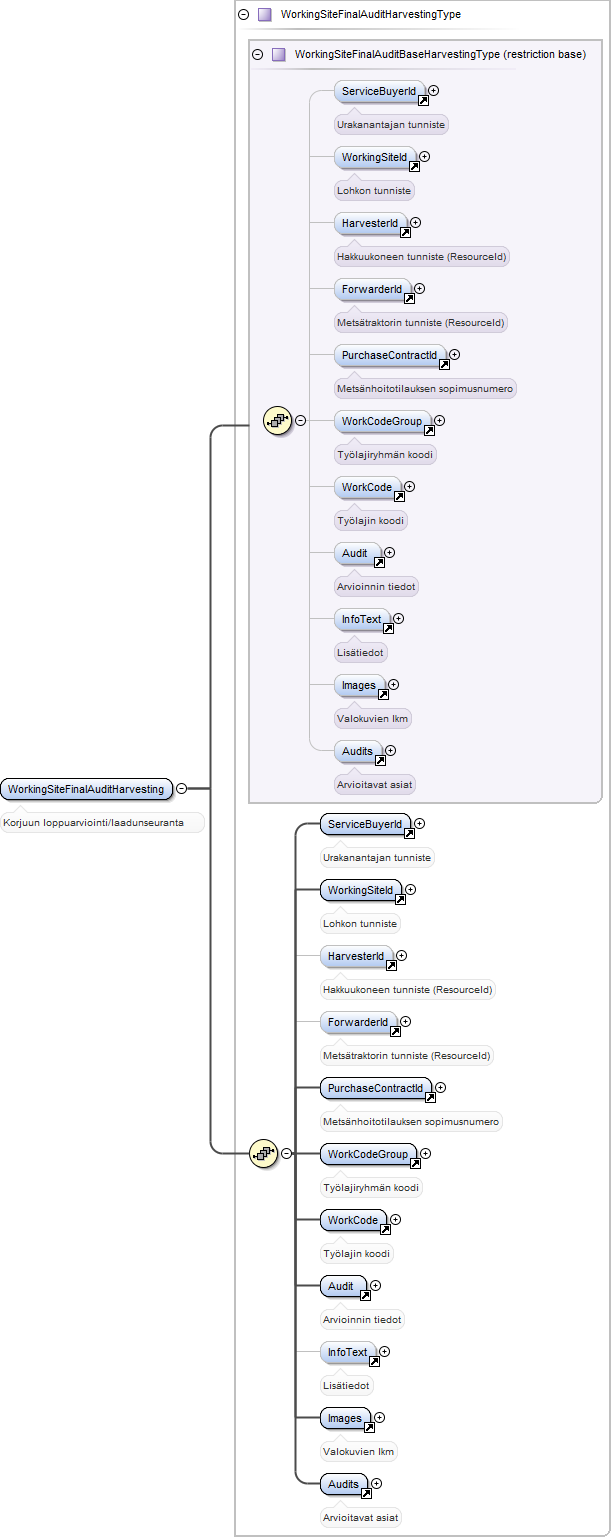This screenshot has height=1538, width=612.
Task: Collapse the sequence inside the restriction base
Action: [300, 421]
